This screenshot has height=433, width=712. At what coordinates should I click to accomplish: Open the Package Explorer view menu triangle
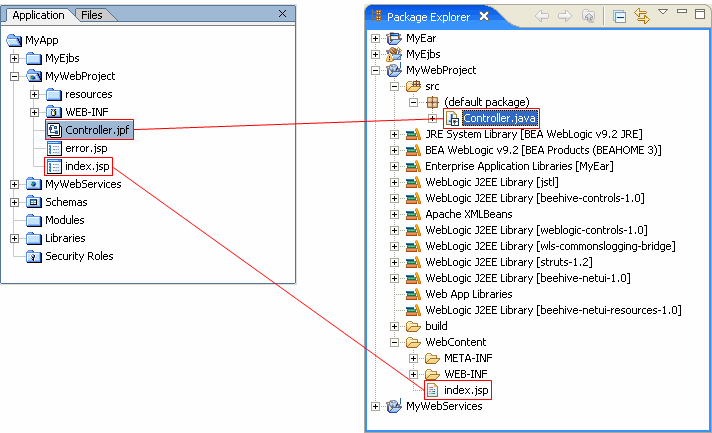(x=663, y=12)
